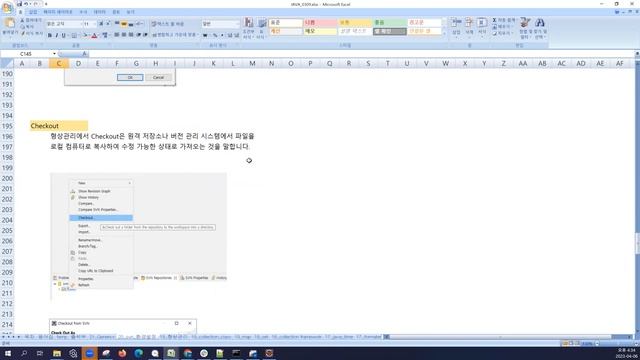Select column header C
Viewport: 640px width, 360px height.
click(59, 63)
